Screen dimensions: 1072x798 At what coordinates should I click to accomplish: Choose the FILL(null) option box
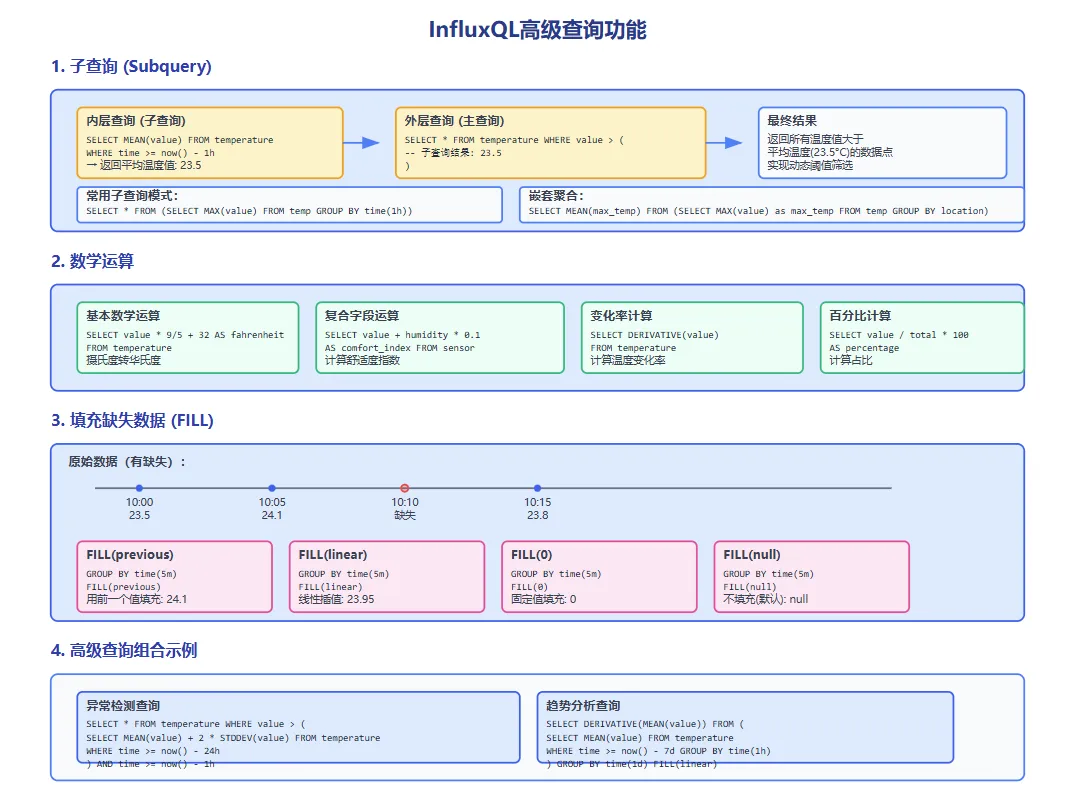[x=811, y=577]
